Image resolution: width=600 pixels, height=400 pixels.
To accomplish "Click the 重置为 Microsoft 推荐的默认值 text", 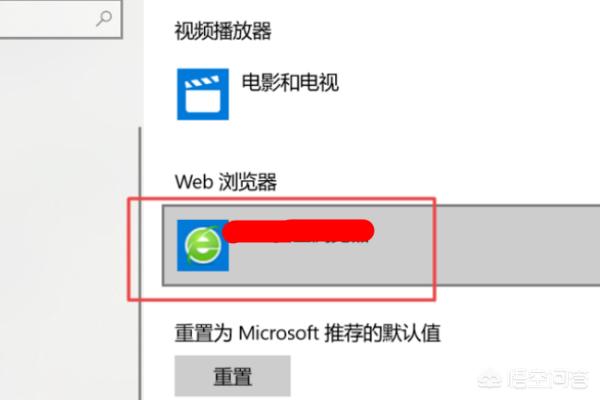I will 308,333.
